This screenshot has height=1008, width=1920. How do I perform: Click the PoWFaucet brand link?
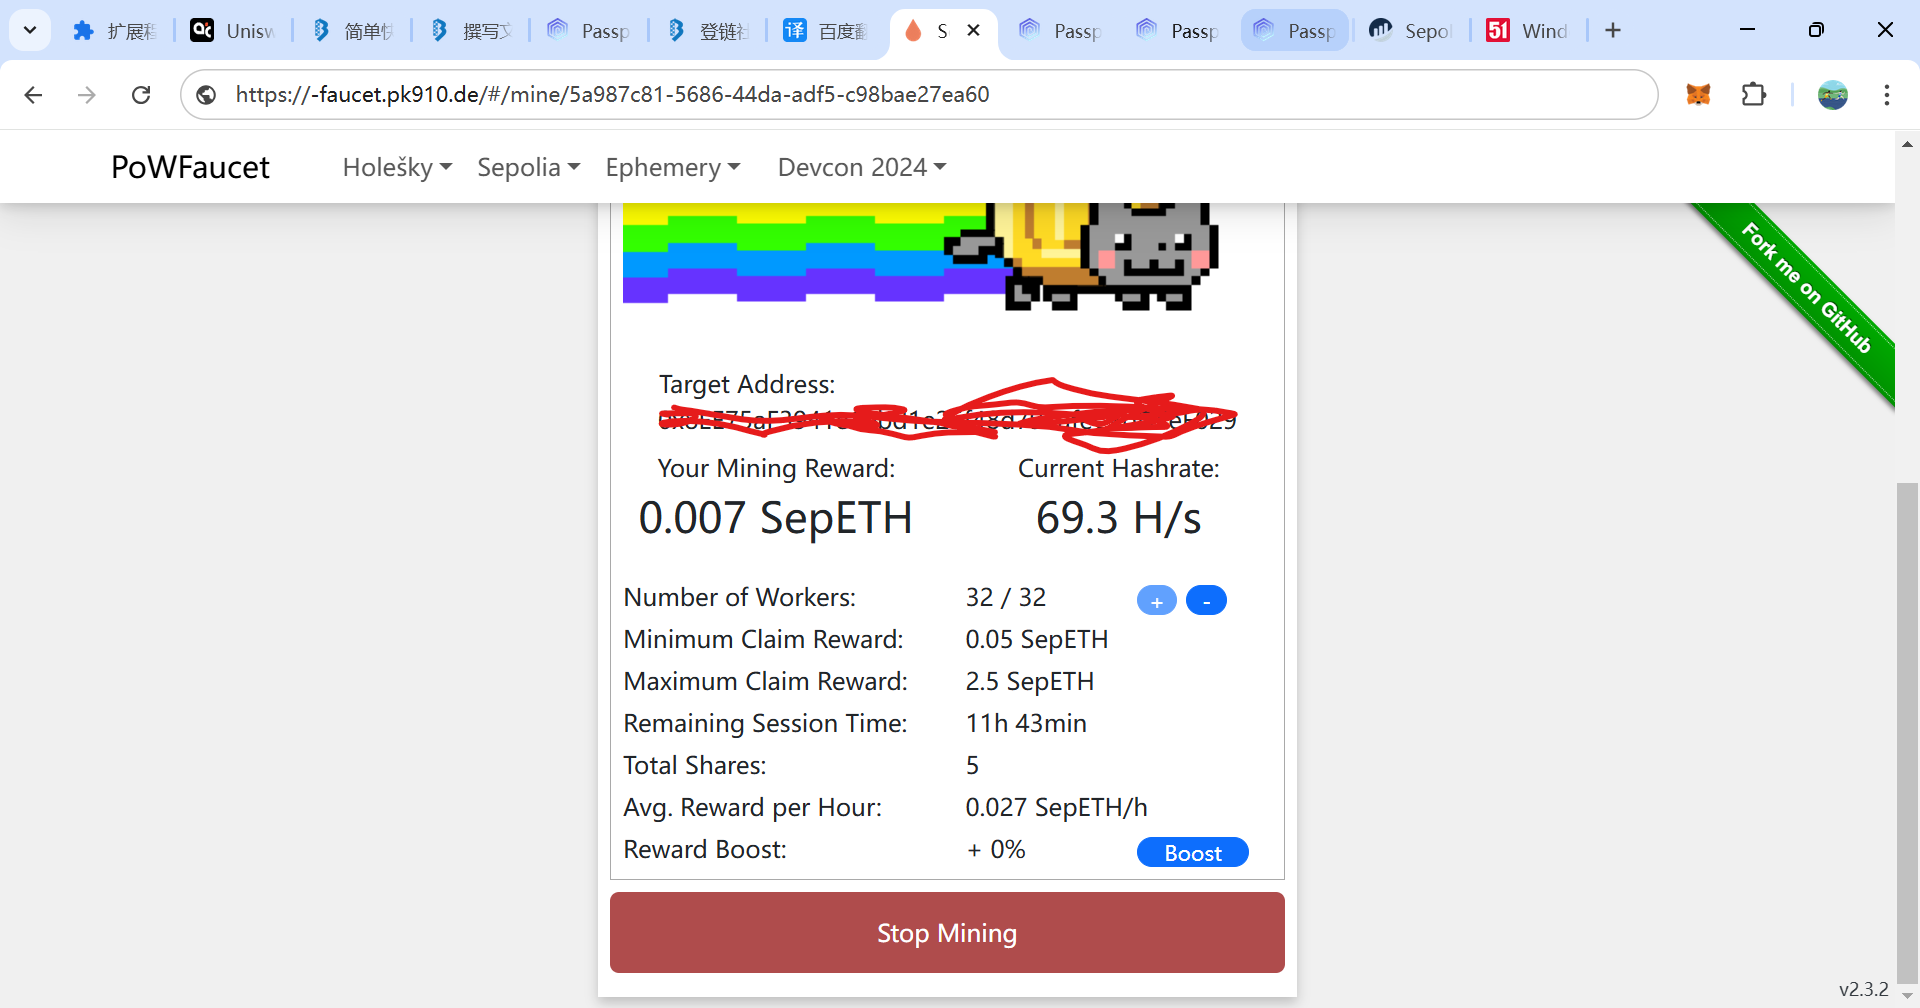pyautogui.click(x=190, y=167)
